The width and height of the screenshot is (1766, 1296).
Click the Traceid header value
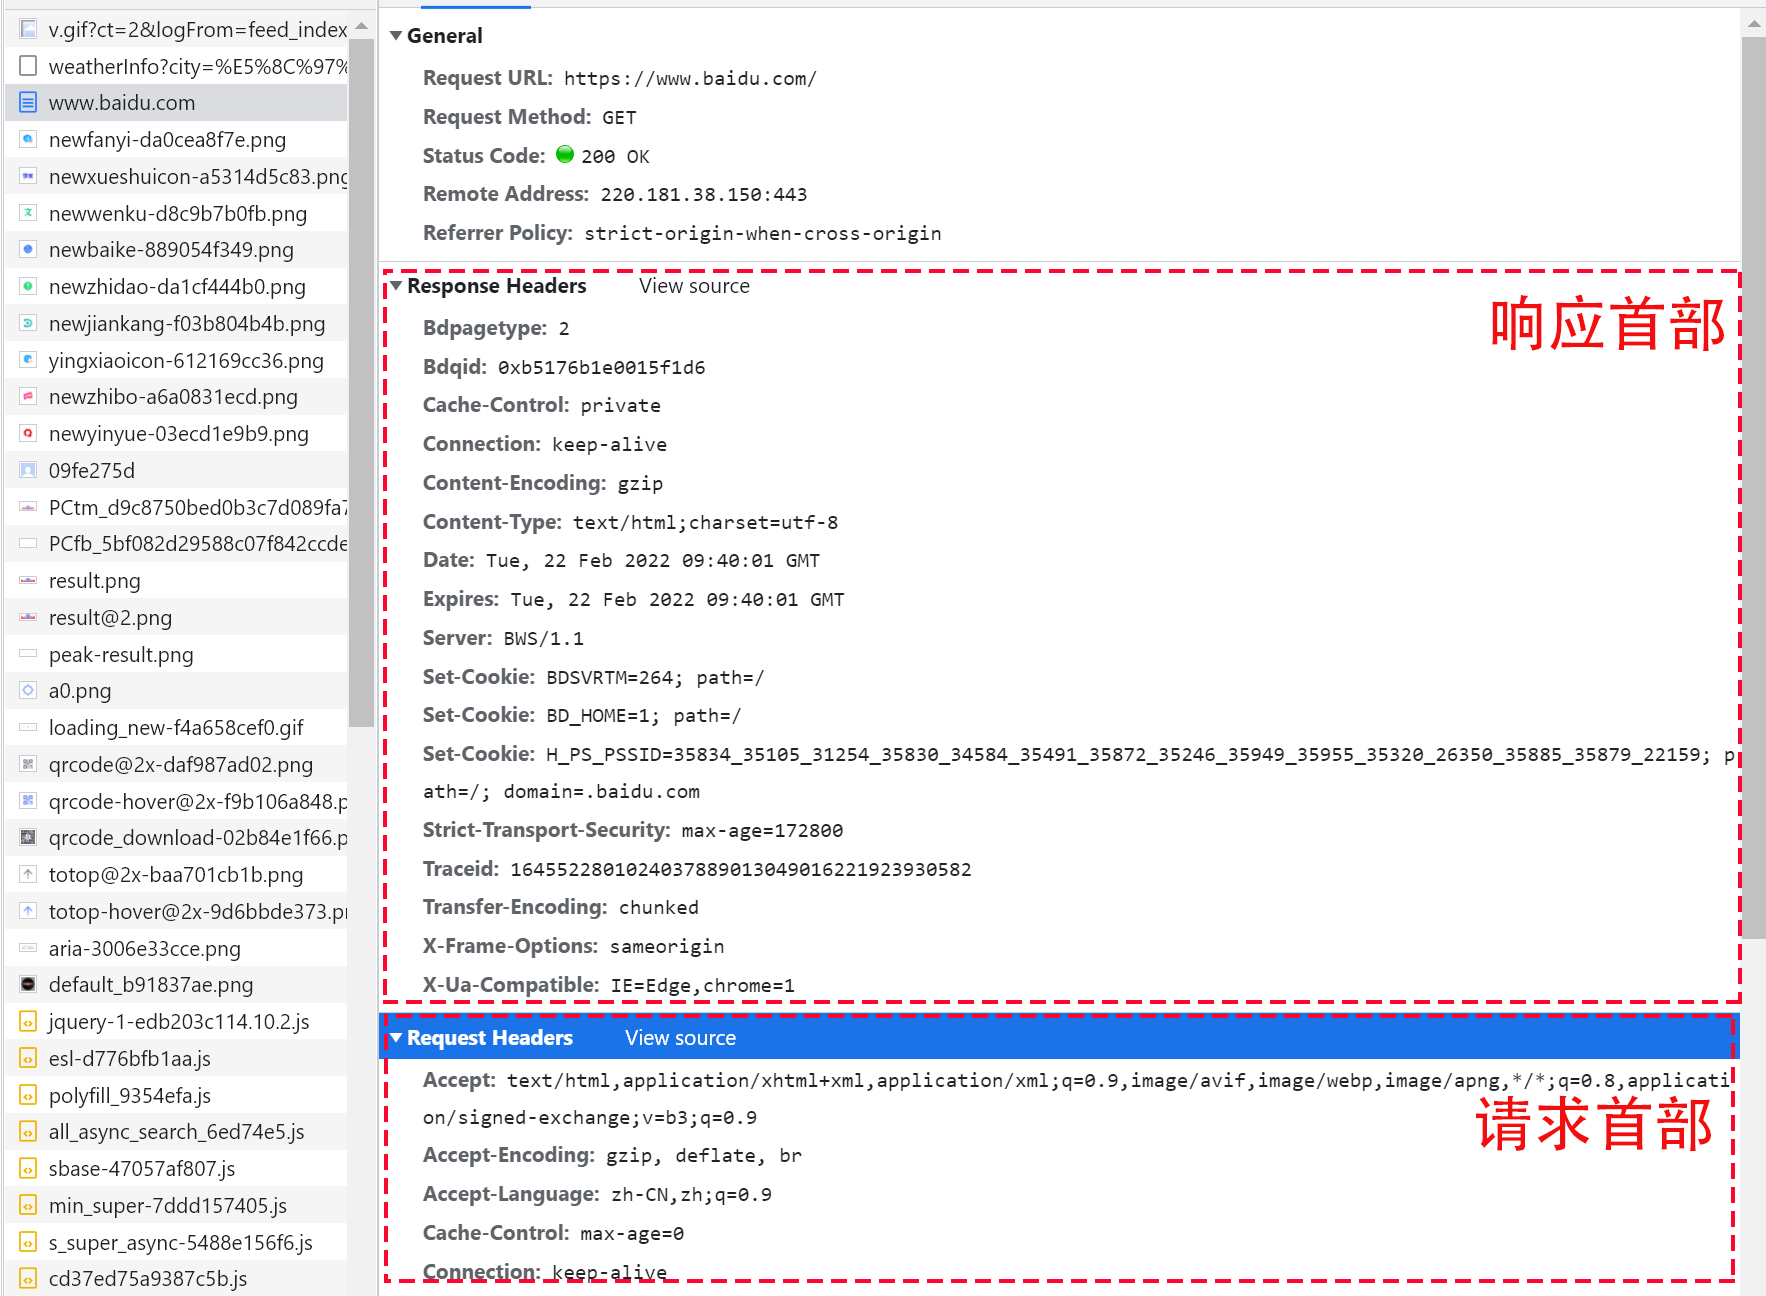point(741,870)
